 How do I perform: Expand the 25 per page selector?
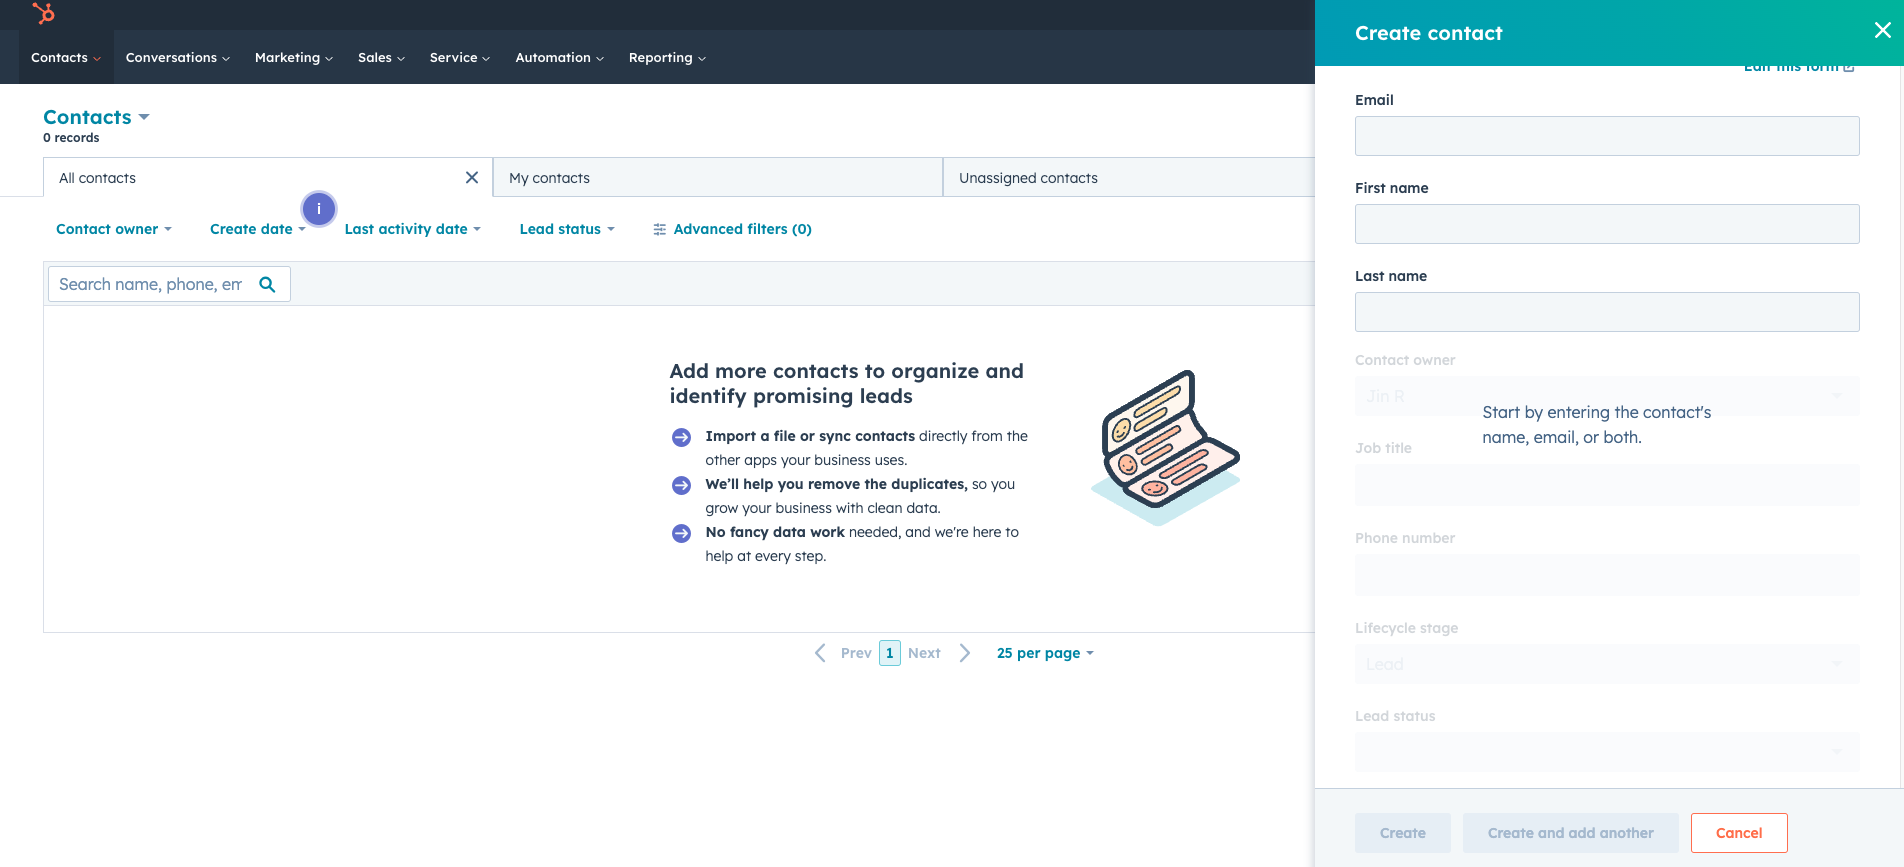1044,653
